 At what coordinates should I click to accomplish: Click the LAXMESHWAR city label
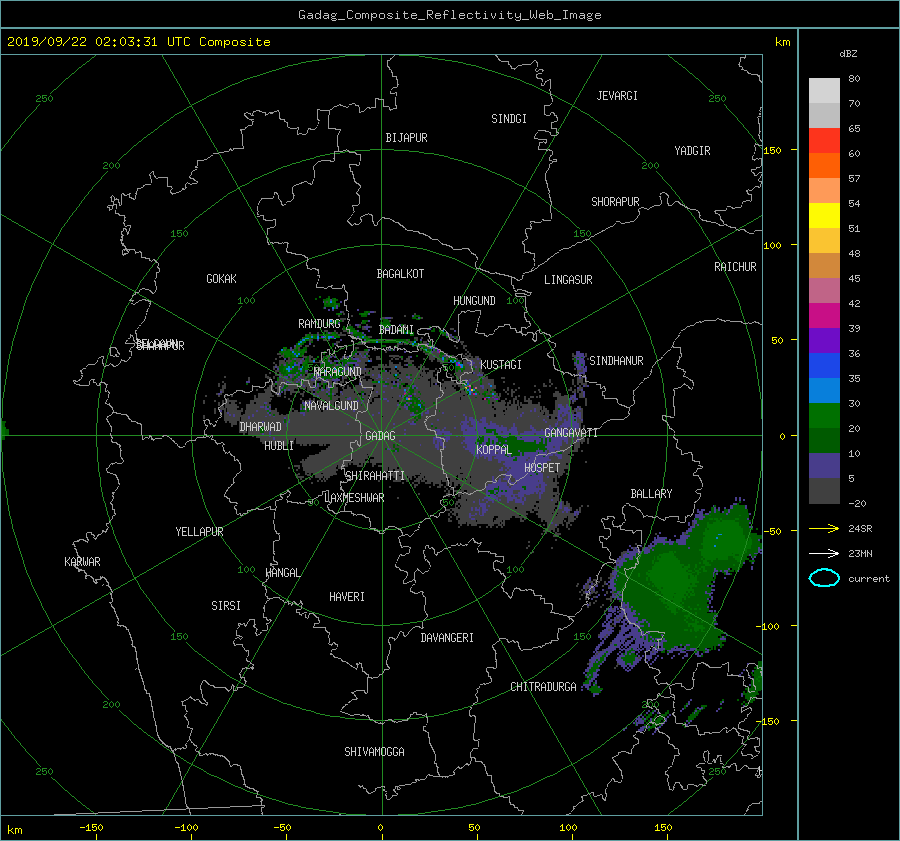tap(354, 498)
